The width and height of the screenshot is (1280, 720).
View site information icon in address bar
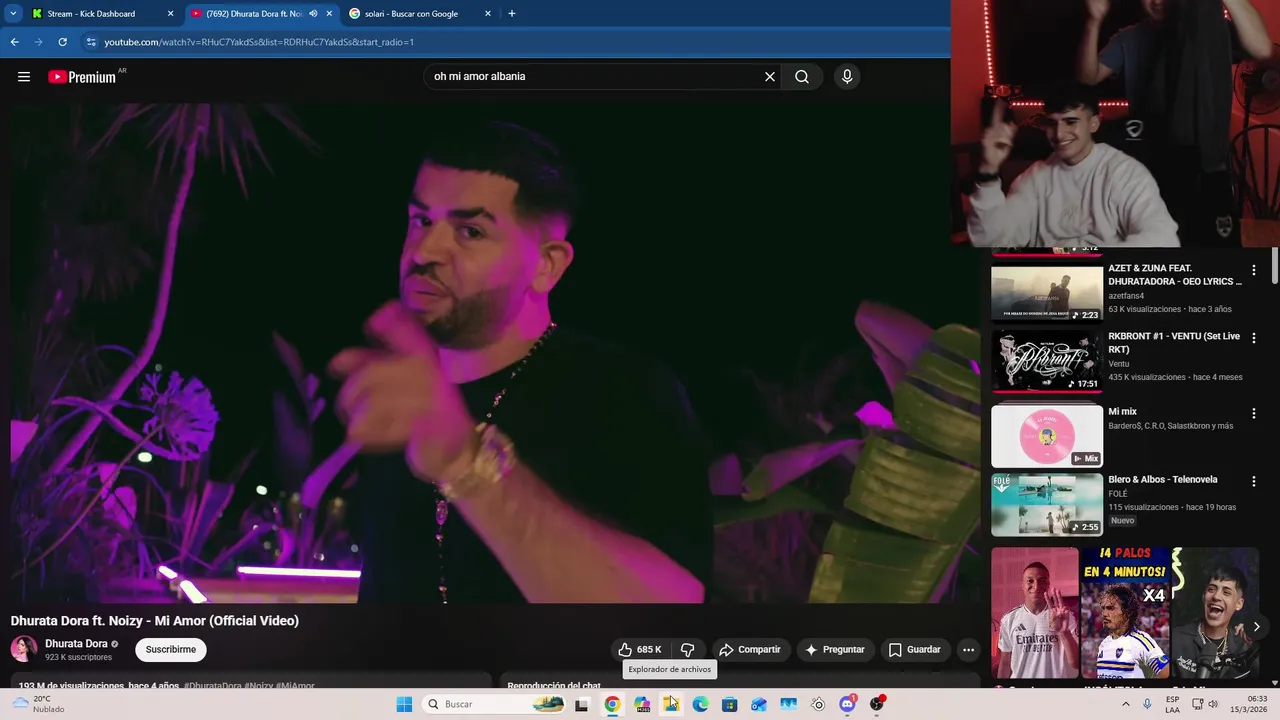coord(91,42)
